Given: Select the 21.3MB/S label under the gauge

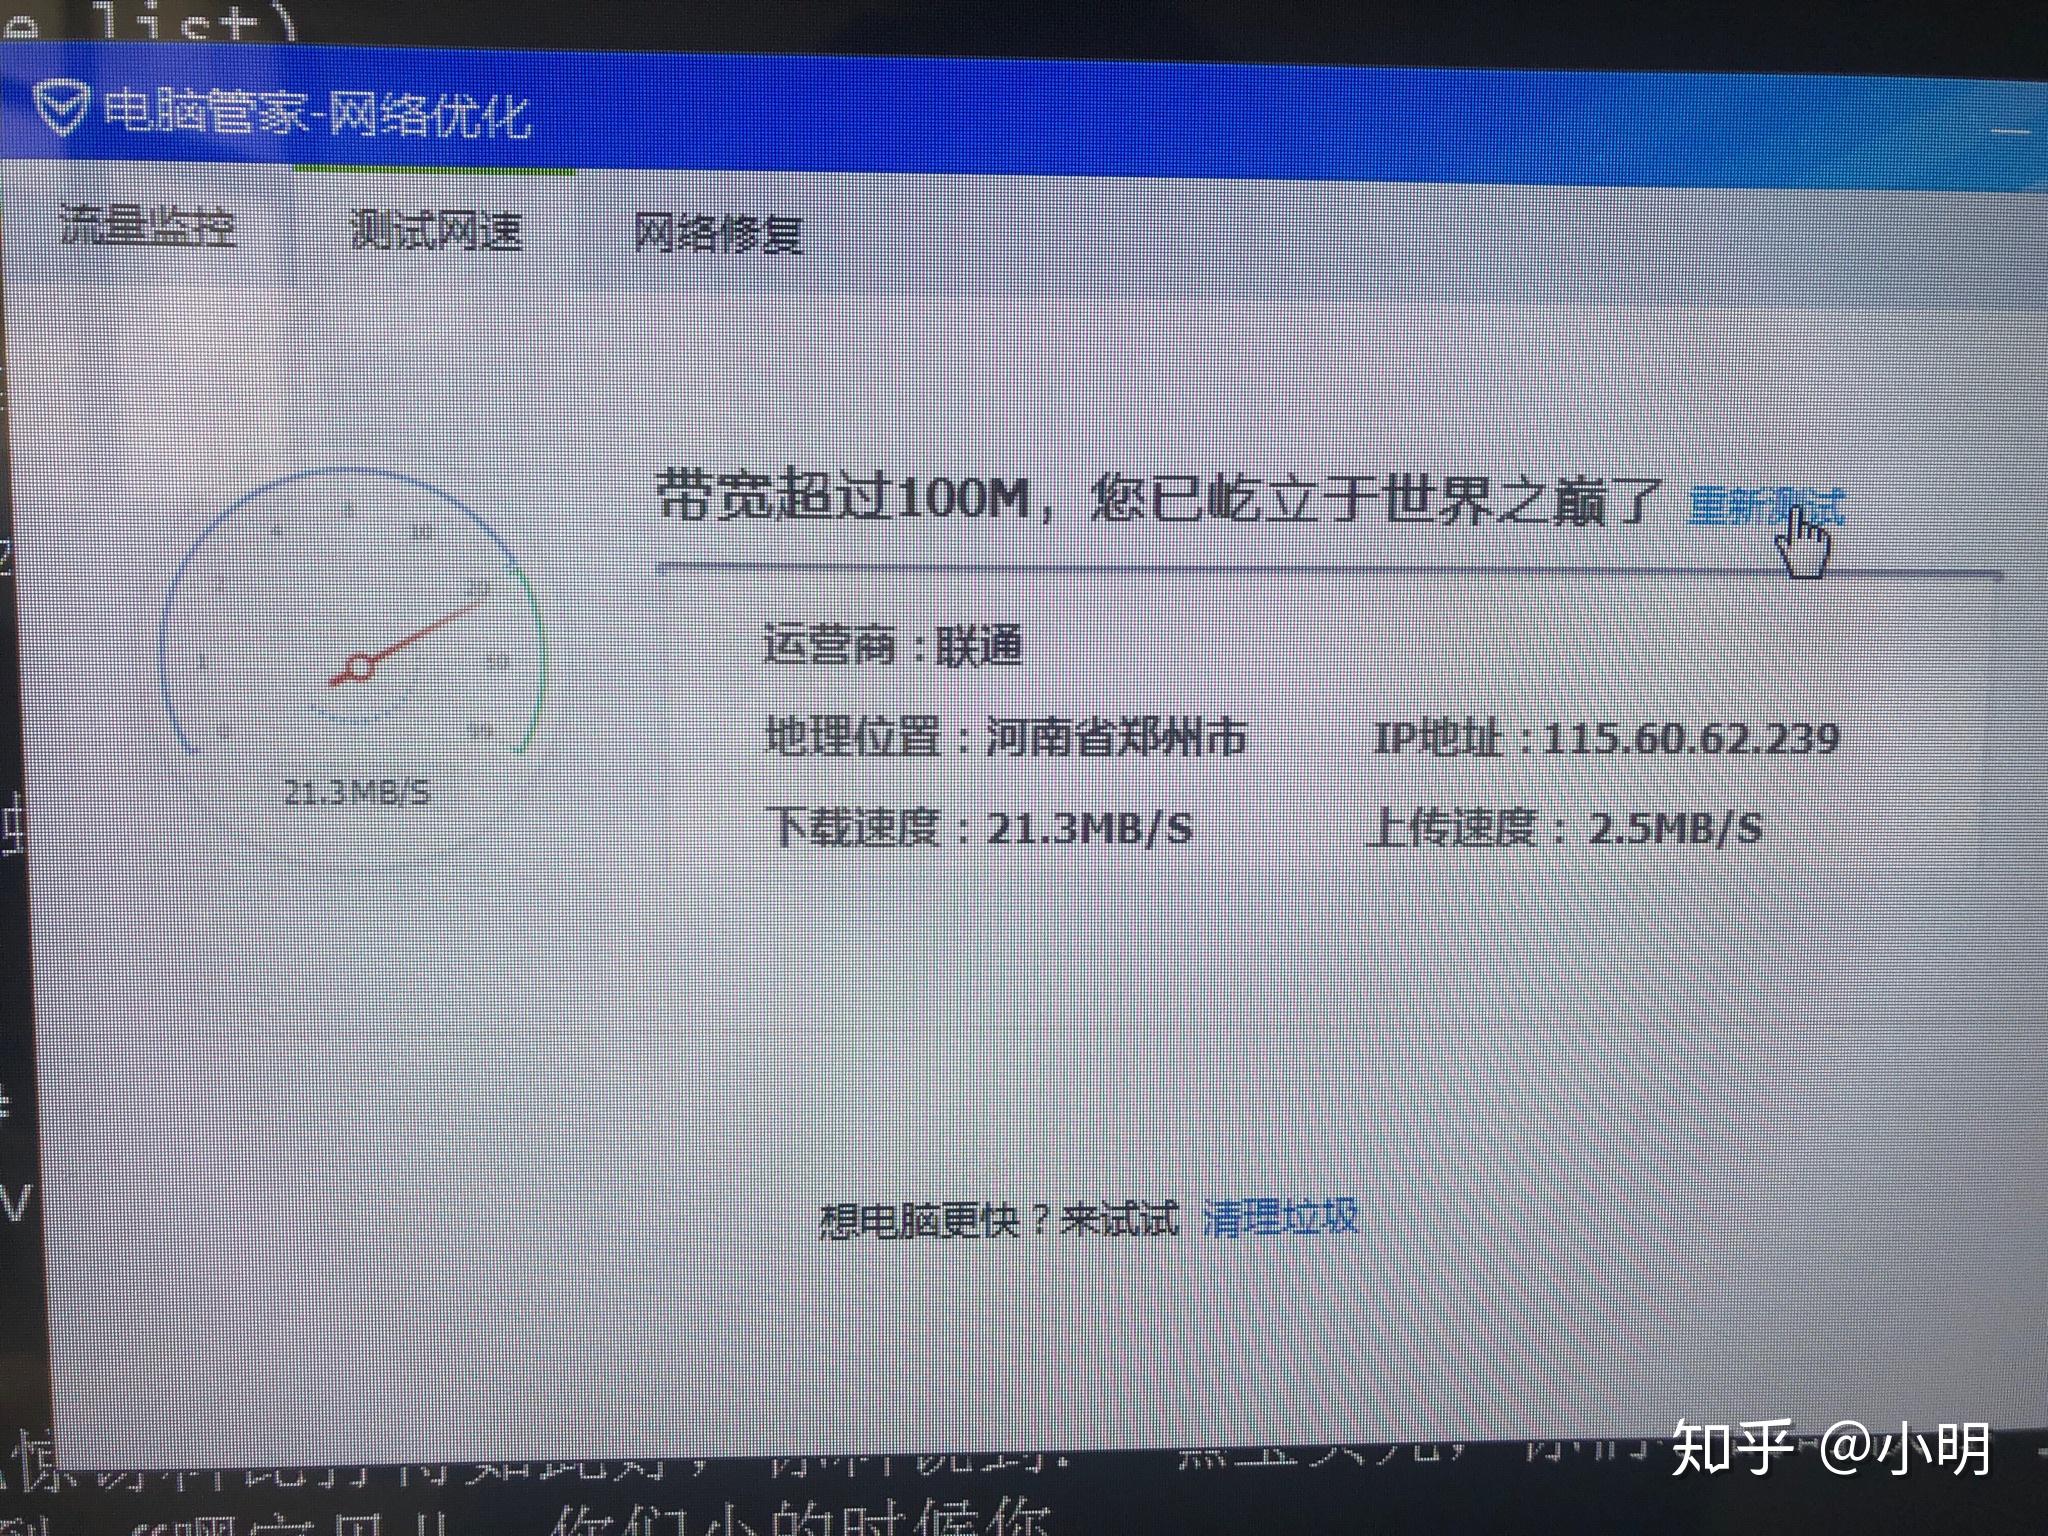Looking at the screenshot, I should point(357,794).
